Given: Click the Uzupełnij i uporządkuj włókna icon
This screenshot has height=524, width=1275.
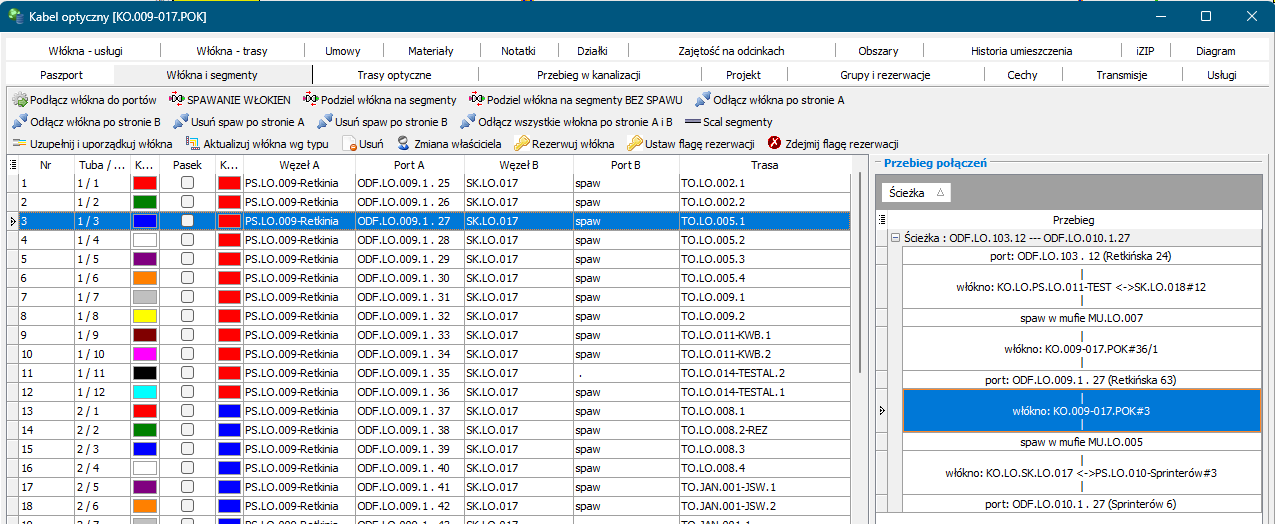Looking at the screenshot, I should [20, 144].
